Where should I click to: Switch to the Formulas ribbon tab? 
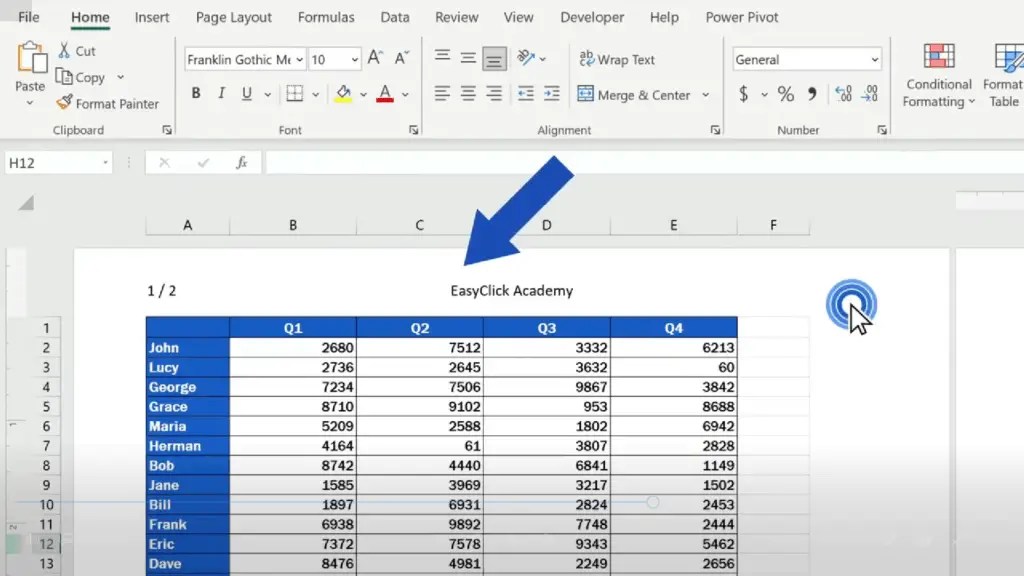[326, 17]
